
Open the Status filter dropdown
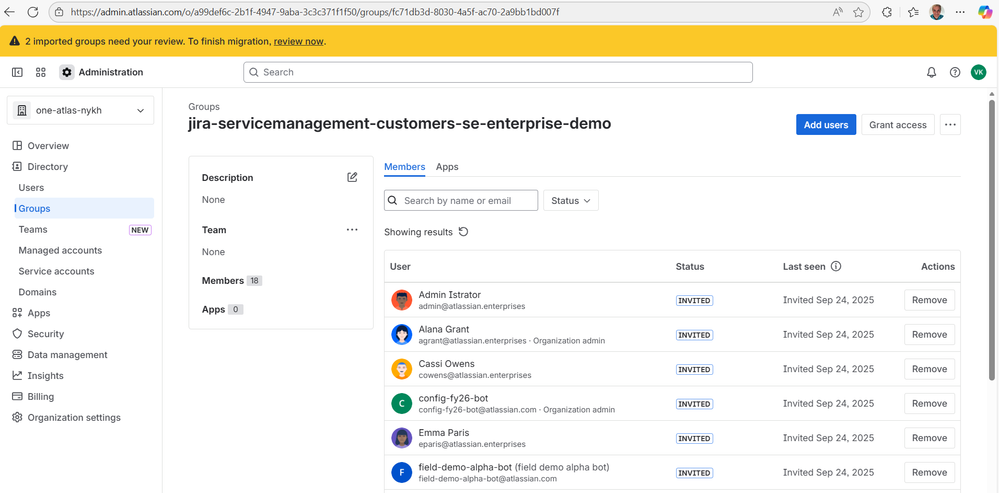(x=571, y=201)
